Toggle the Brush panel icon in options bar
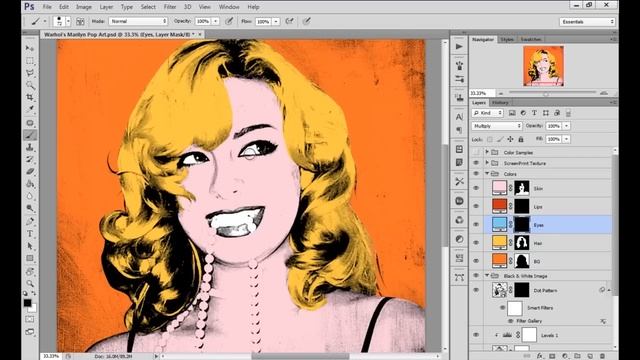Viewport: 640px width, 360px height. 80,21
